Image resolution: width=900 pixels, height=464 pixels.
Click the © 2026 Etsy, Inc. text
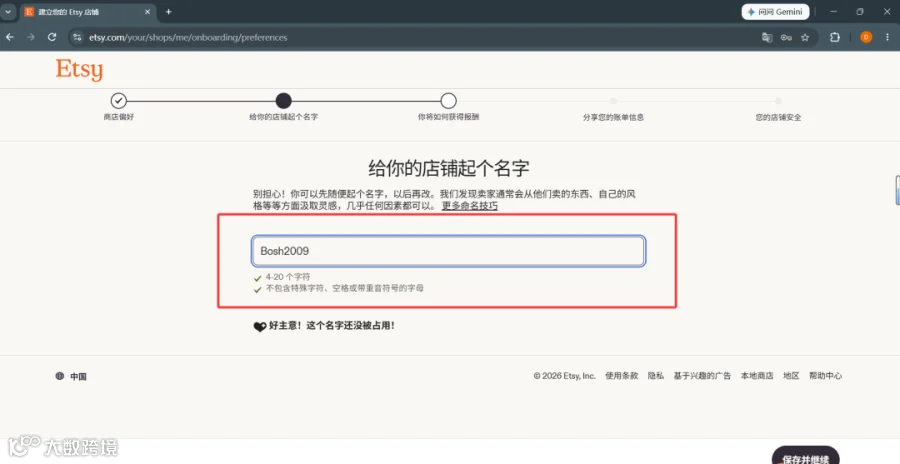coord(565,376)
